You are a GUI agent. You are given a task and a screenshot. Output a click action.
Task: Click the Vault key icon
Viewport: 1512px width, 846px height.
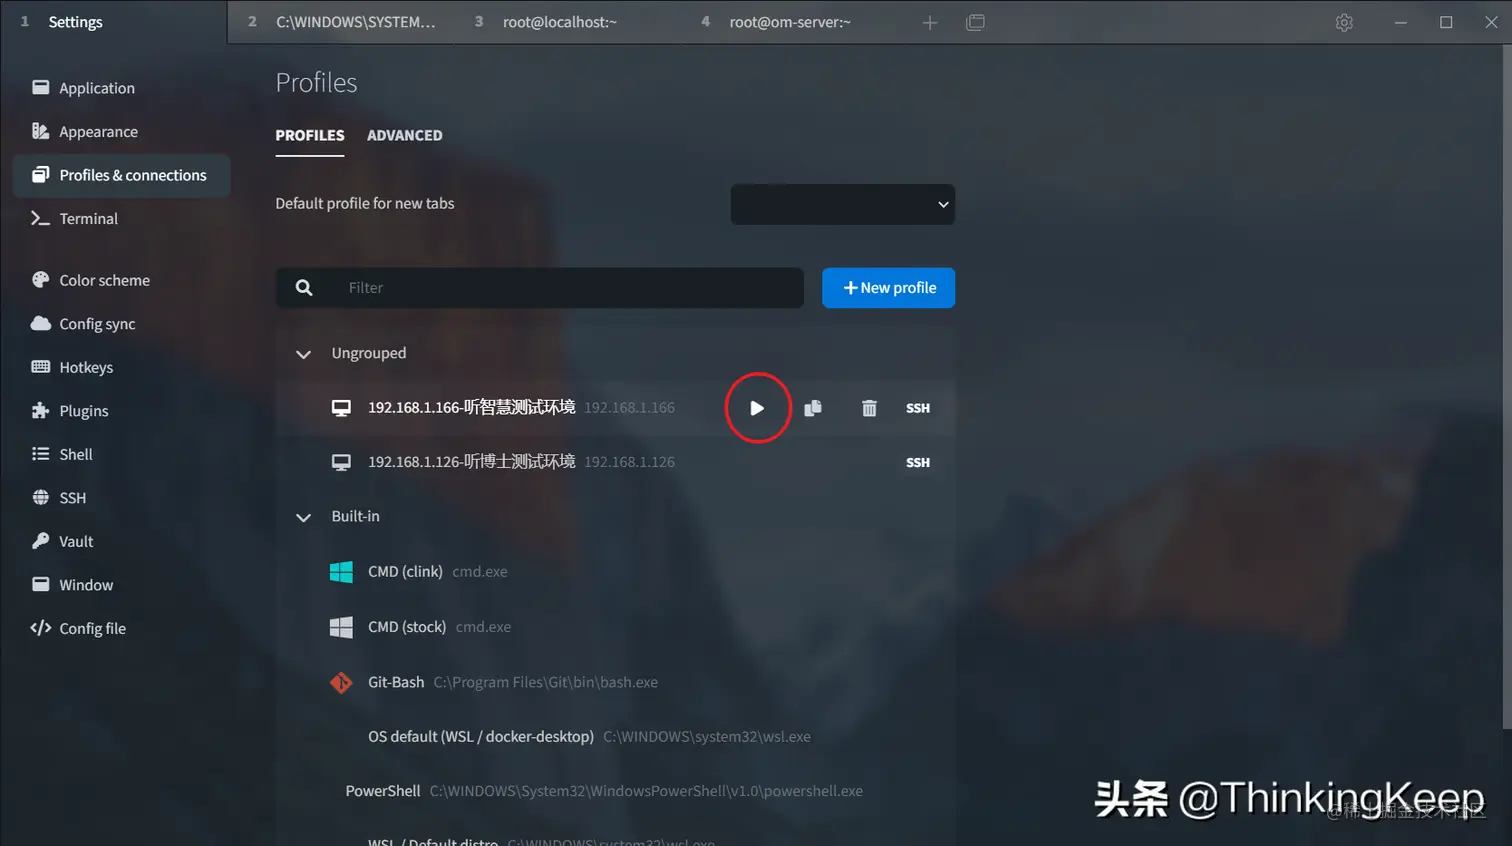click(x=40, y=541)
